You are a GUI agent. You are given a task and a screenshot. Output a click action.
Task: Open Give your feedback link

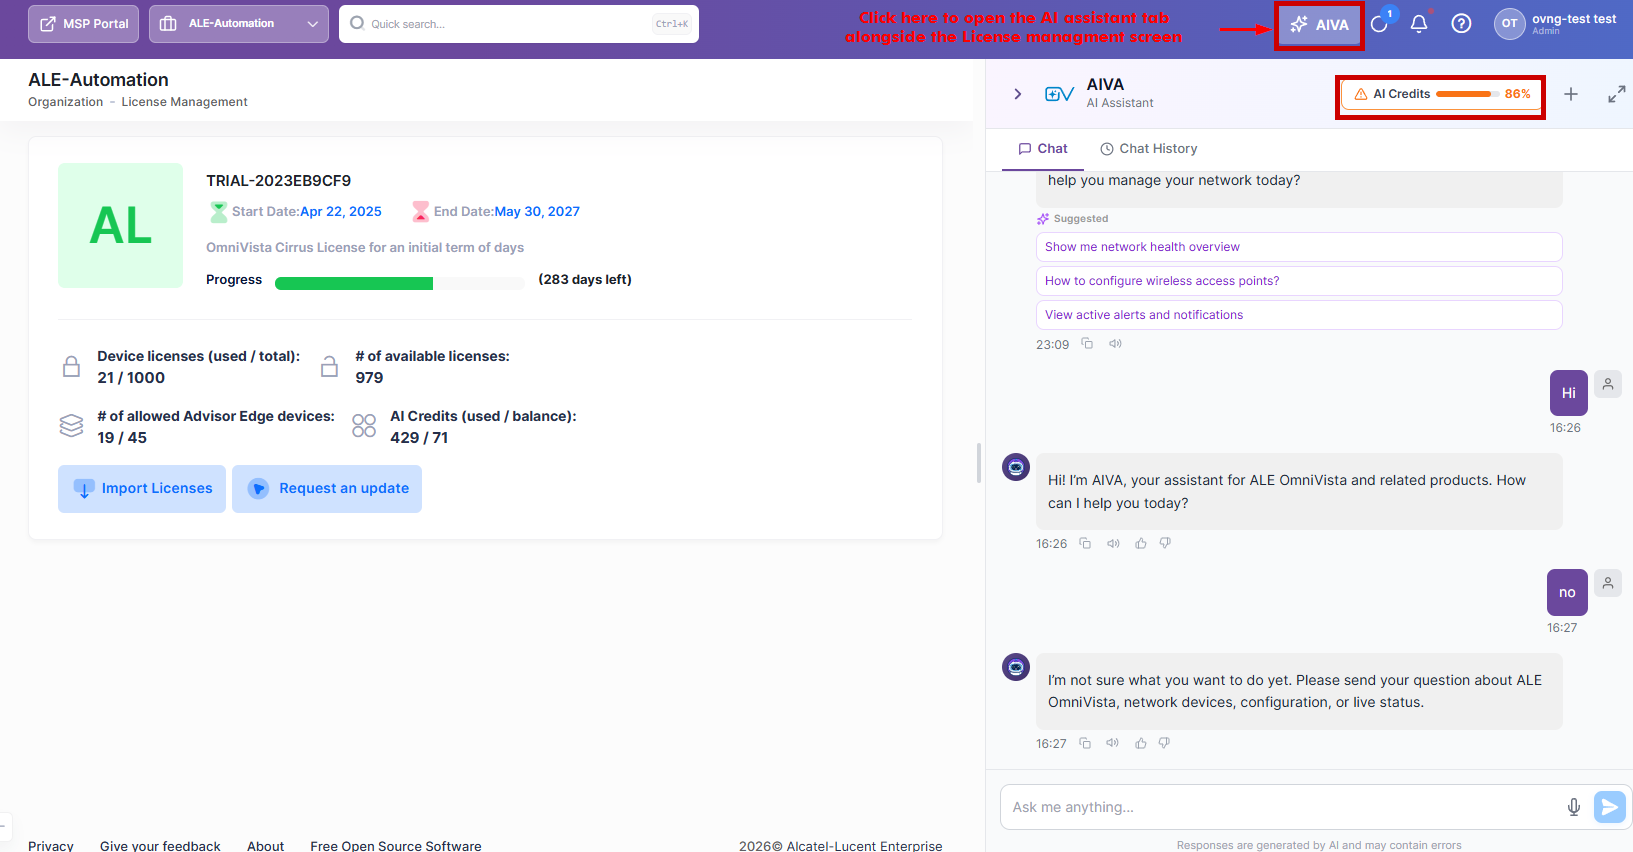[x=160, y=846]
